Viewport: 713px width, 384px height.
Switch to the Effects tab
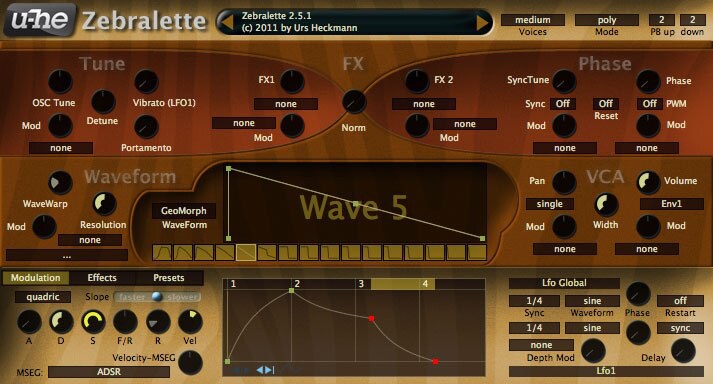pyautogui.click(x=102, y=278)
